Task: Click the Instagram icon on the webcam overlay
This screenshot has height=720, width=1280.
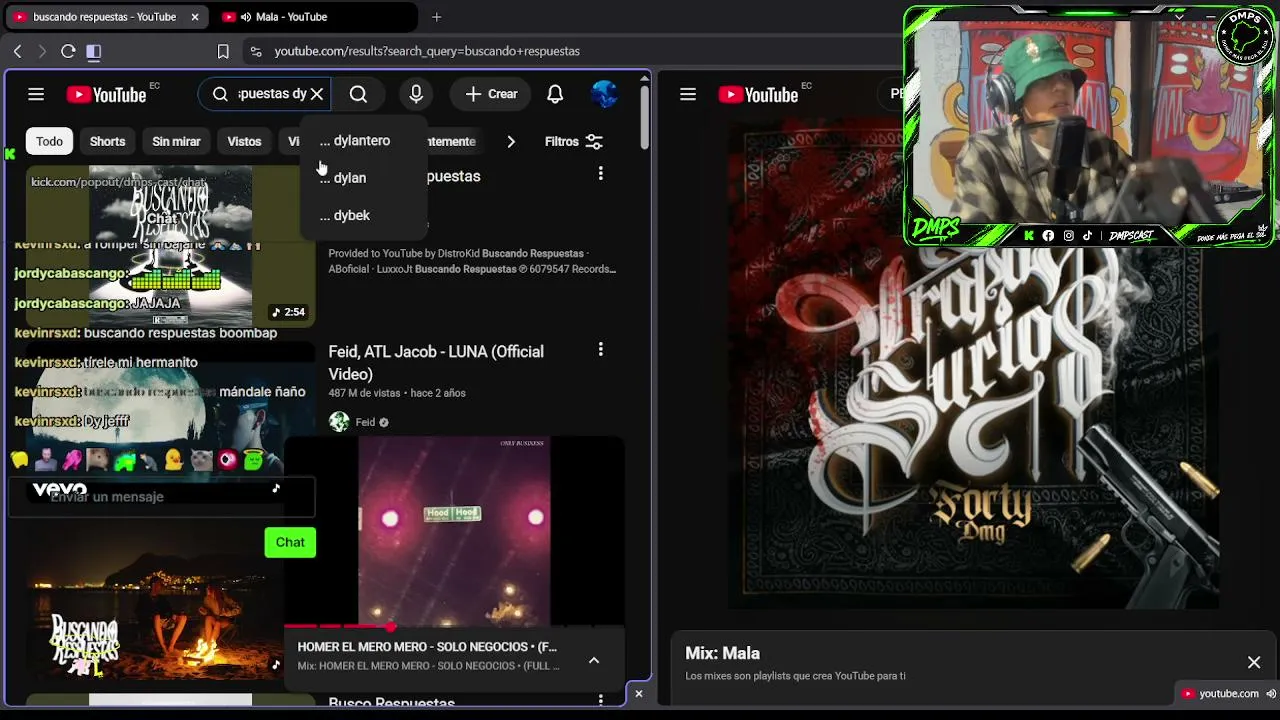Action: click(1068, 236)
